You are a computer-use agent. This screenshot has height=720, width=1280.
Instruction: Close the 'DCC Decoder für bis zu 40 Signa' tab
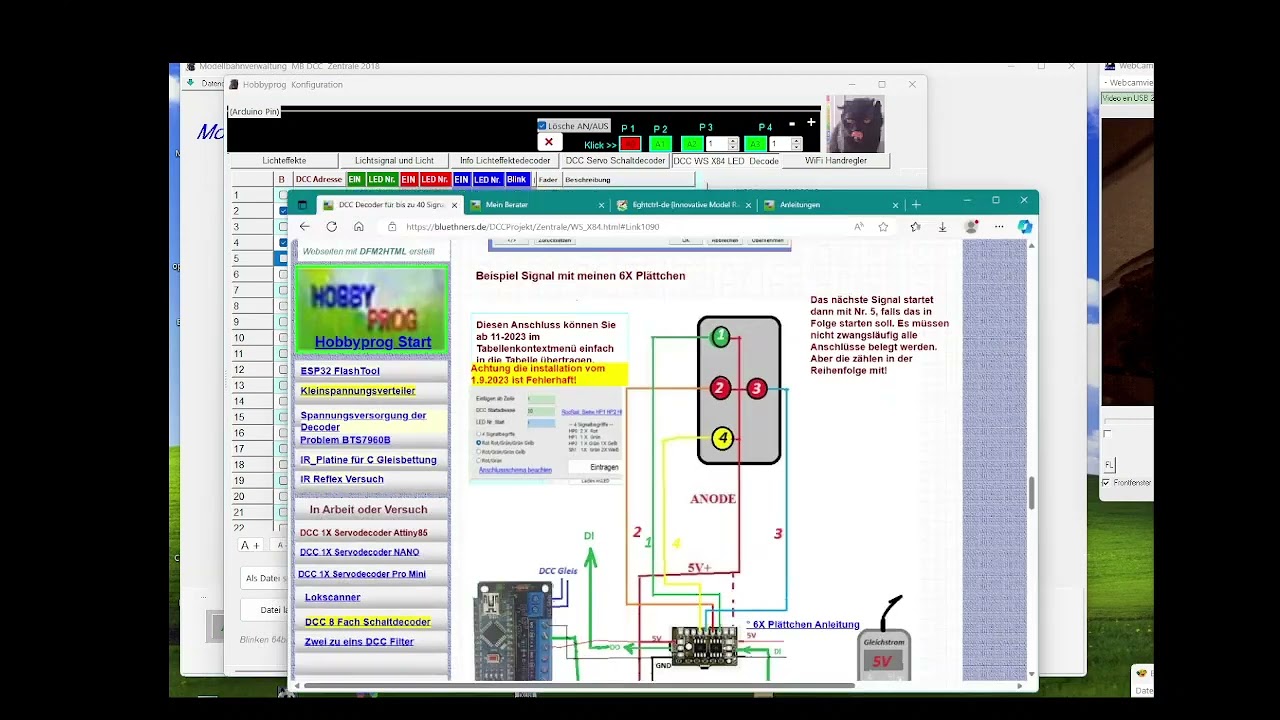[454, 205]
